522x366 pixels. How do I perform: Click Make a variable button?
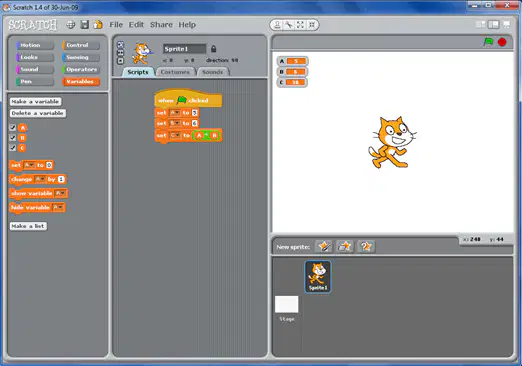[x=35, y=101]
